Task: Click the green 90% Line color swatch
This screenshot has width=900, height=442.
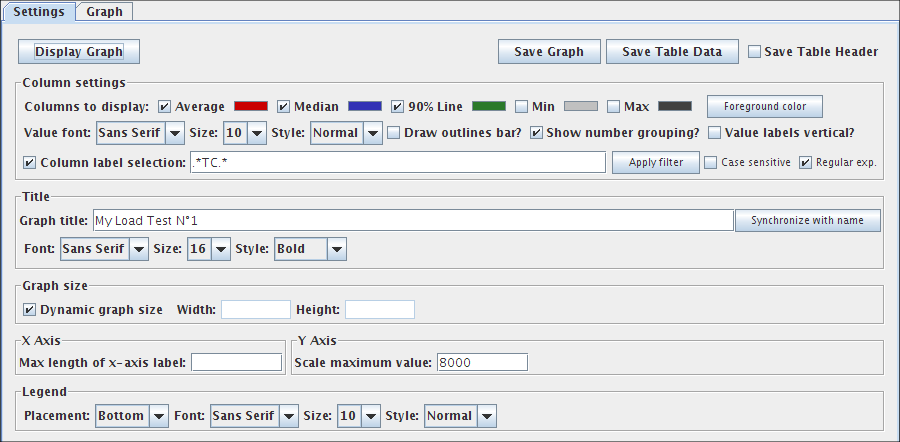Action: 488,106
